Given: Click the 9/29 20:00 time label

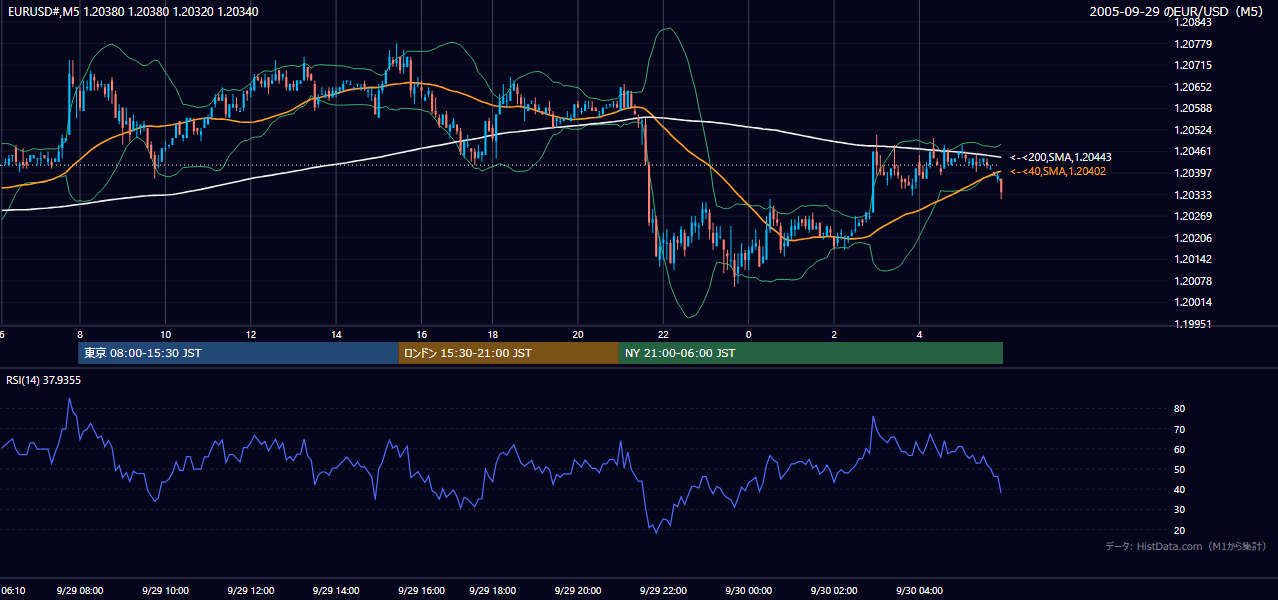Looking at the screenshot, I should [577, 590].
